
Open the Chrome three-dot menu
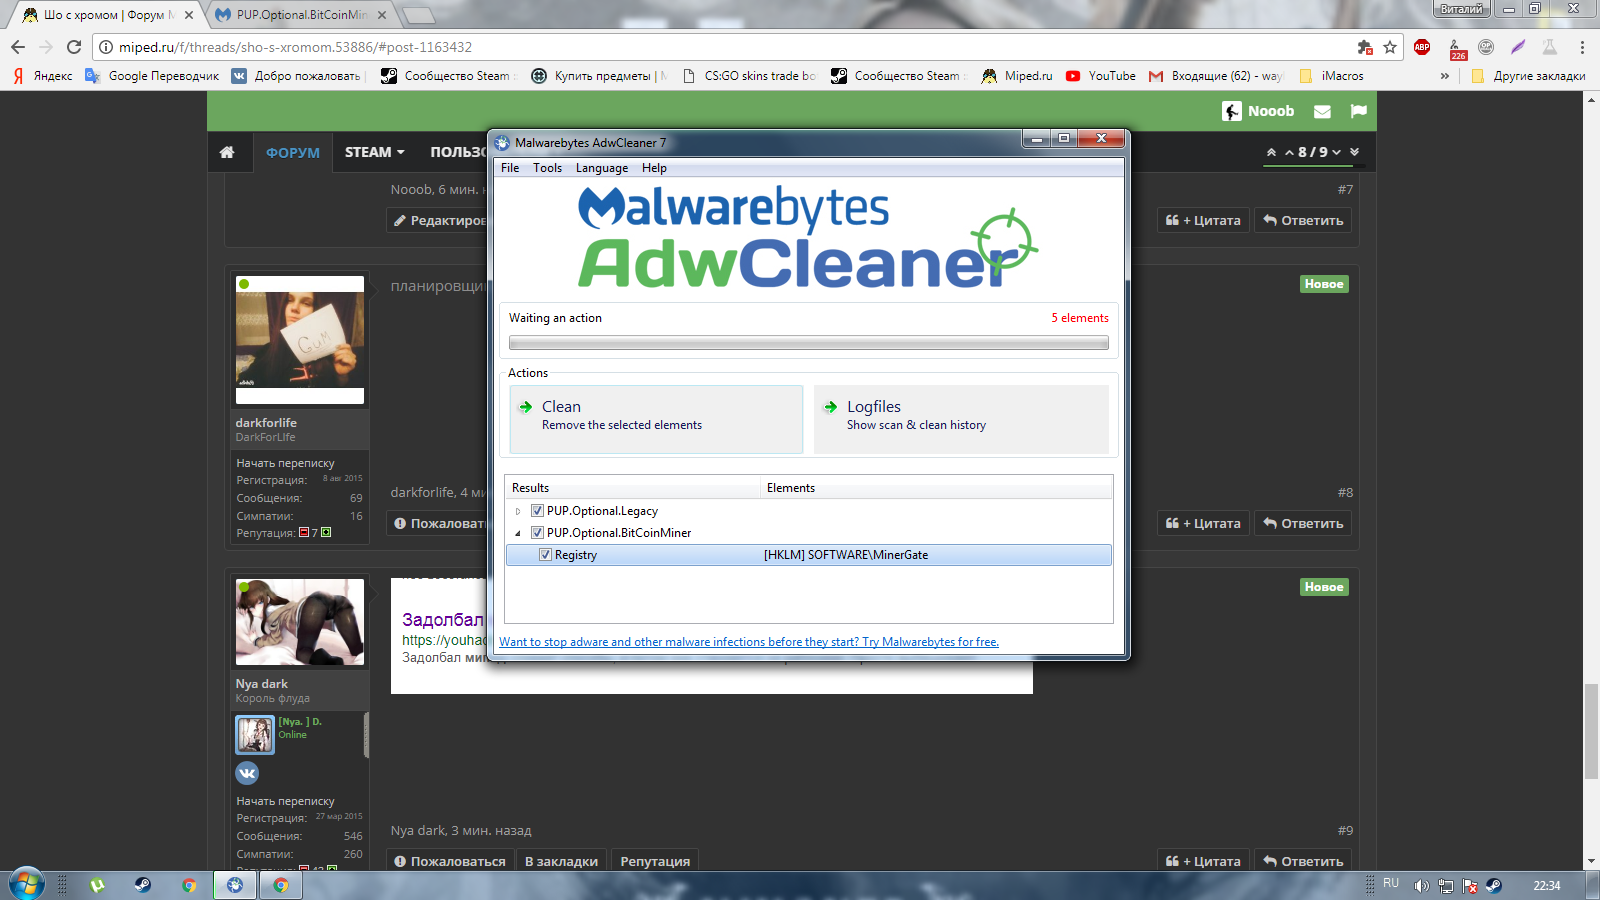point(1582,47)
